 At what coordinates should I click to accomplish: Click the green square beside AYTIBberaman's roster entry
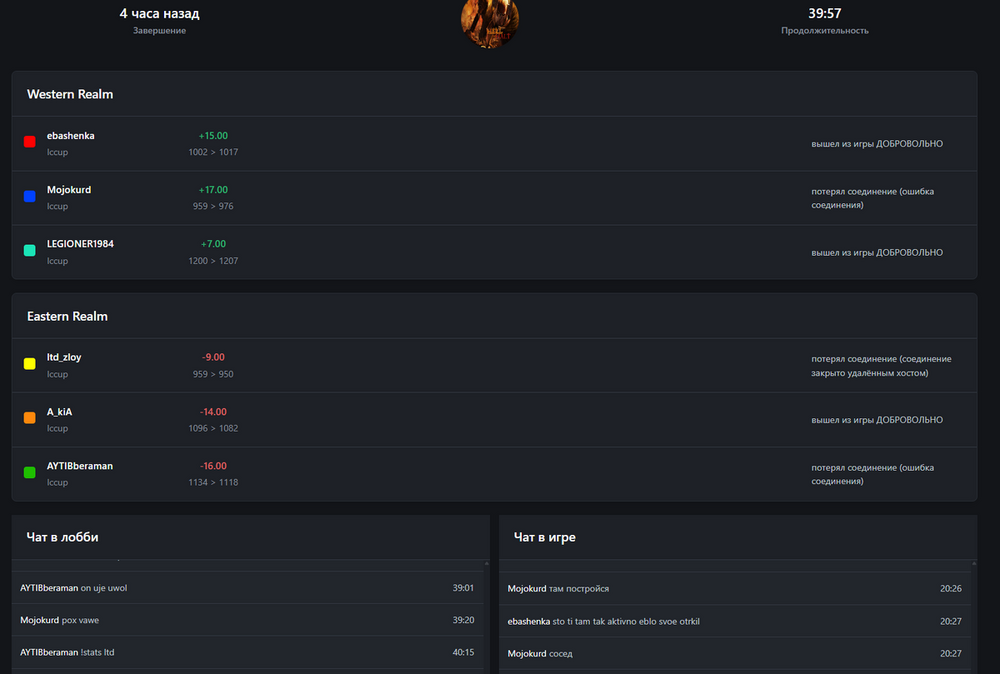30,472
